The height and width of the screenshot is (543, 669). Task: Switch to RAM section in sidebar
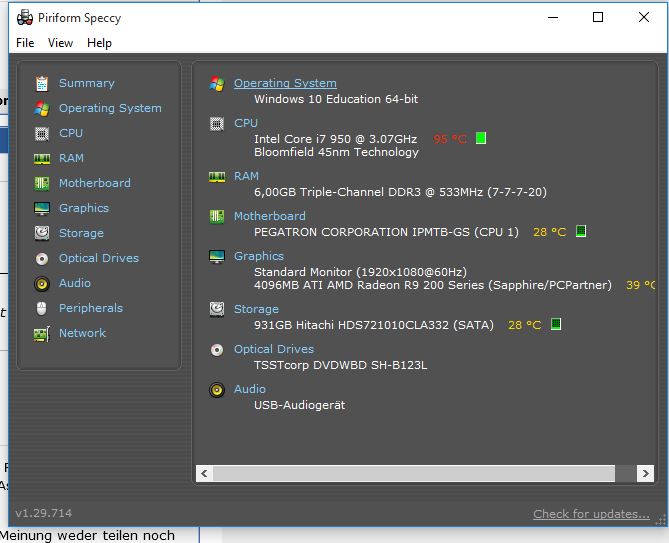(71, 158)
